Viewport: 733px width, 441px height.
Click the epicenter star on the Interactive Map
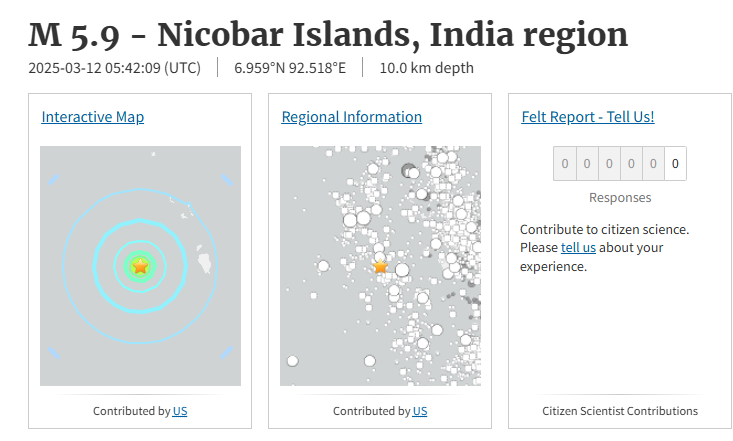click(140, 266)
